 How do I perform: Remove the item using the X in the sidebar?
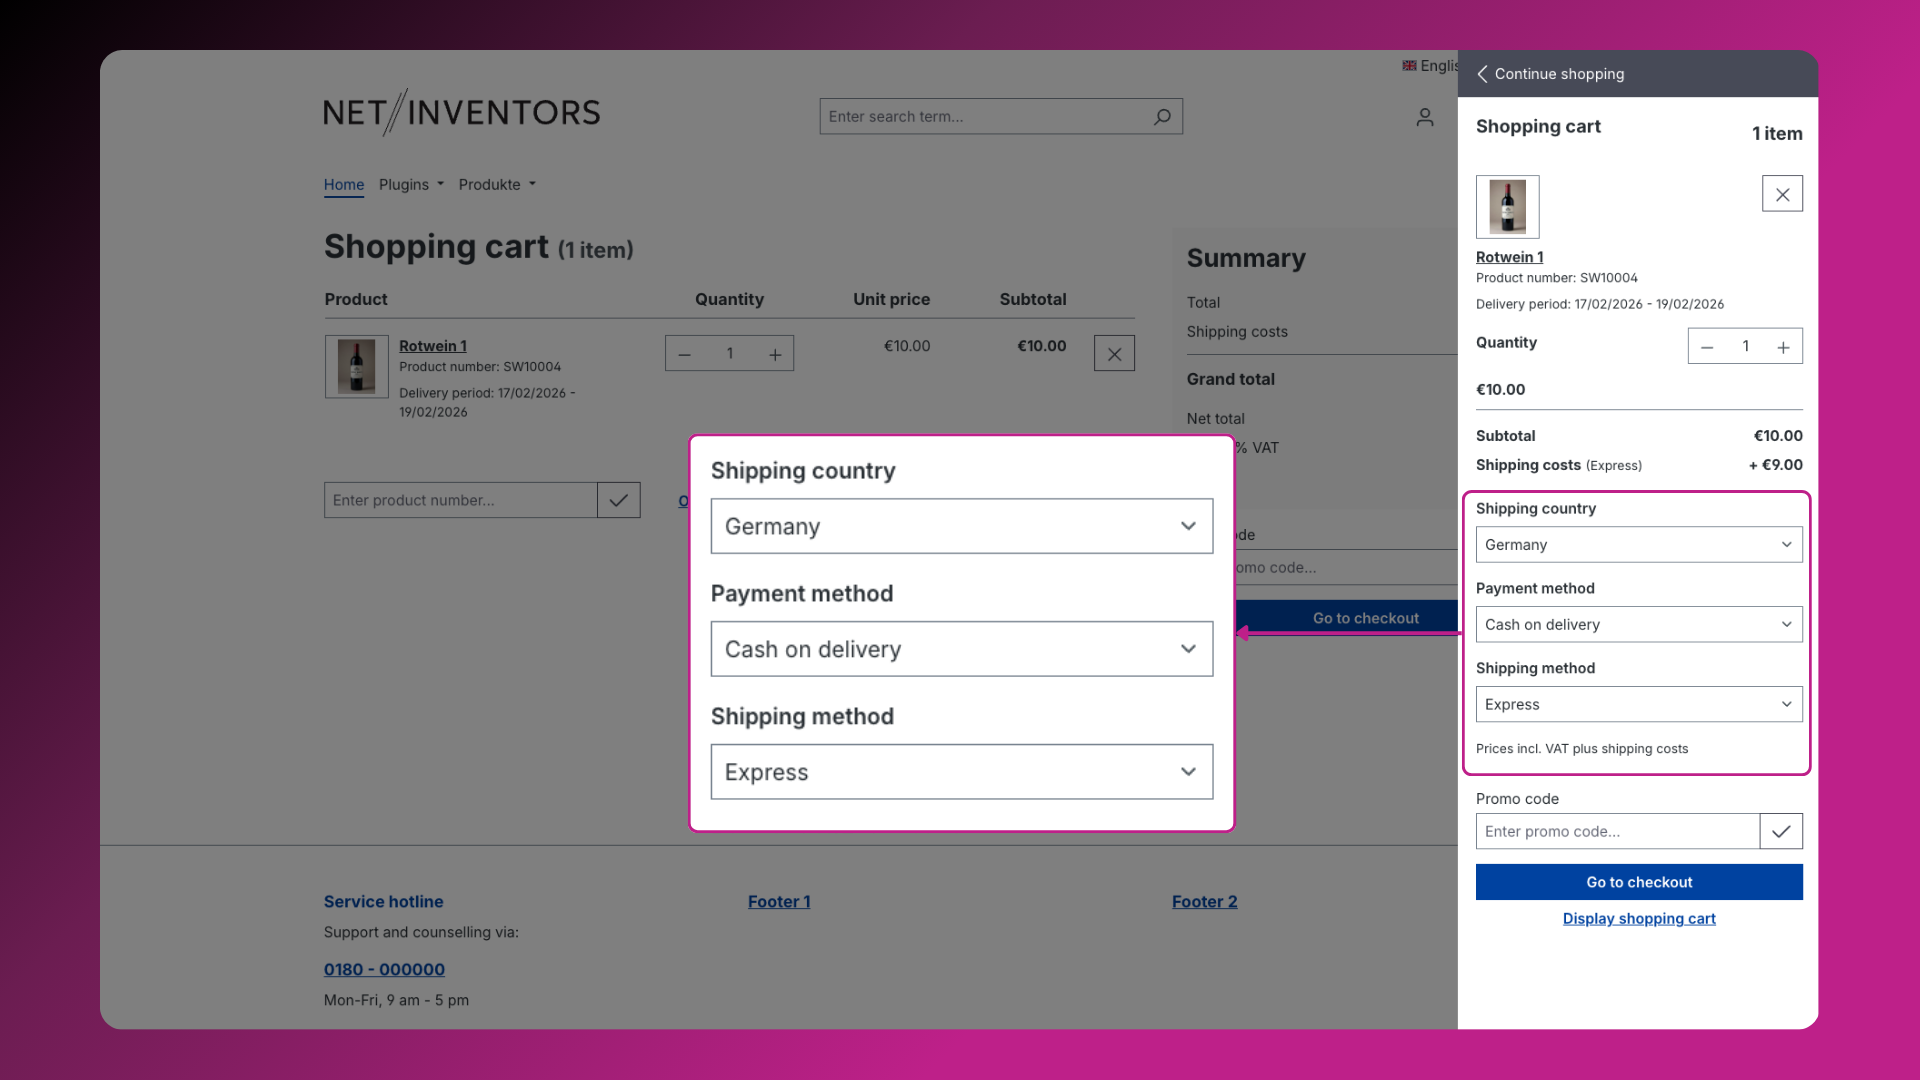pyautogui.click(x=1781, y=194)
